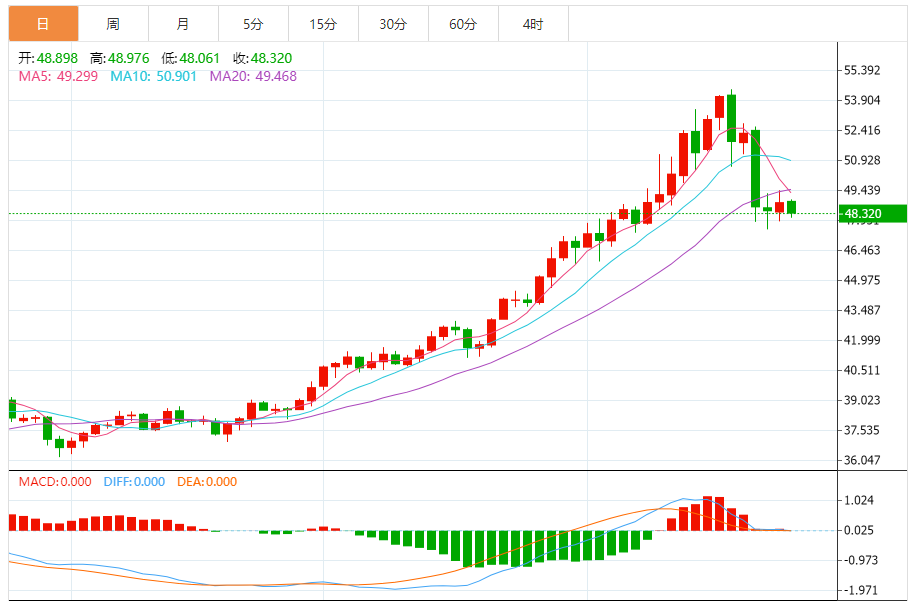Viewport: 914px width, 601px height.
Task: Select the 日 daily chart tab
Action: [43, 24]
